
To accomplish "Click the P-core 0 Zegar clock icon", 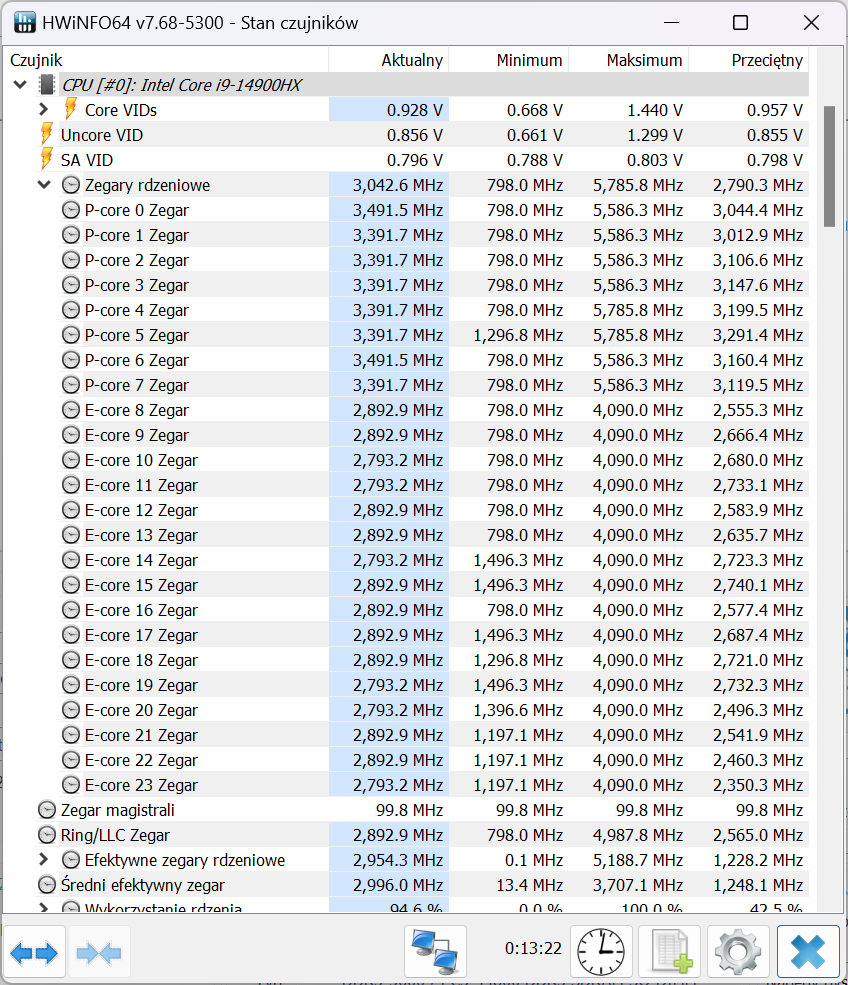I will pyautogui.click(x=71, y=210).
